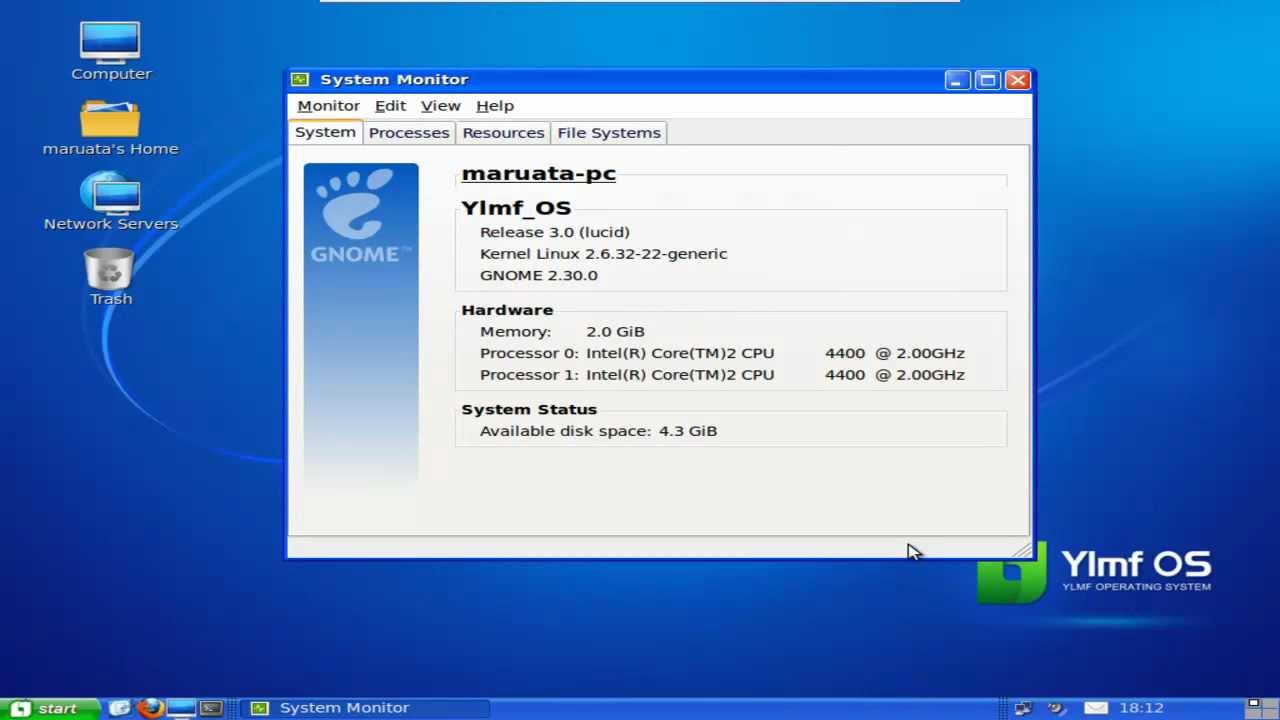Click the clock showing 18:12
This screenshot has height=720, width=1280.
1141,708
